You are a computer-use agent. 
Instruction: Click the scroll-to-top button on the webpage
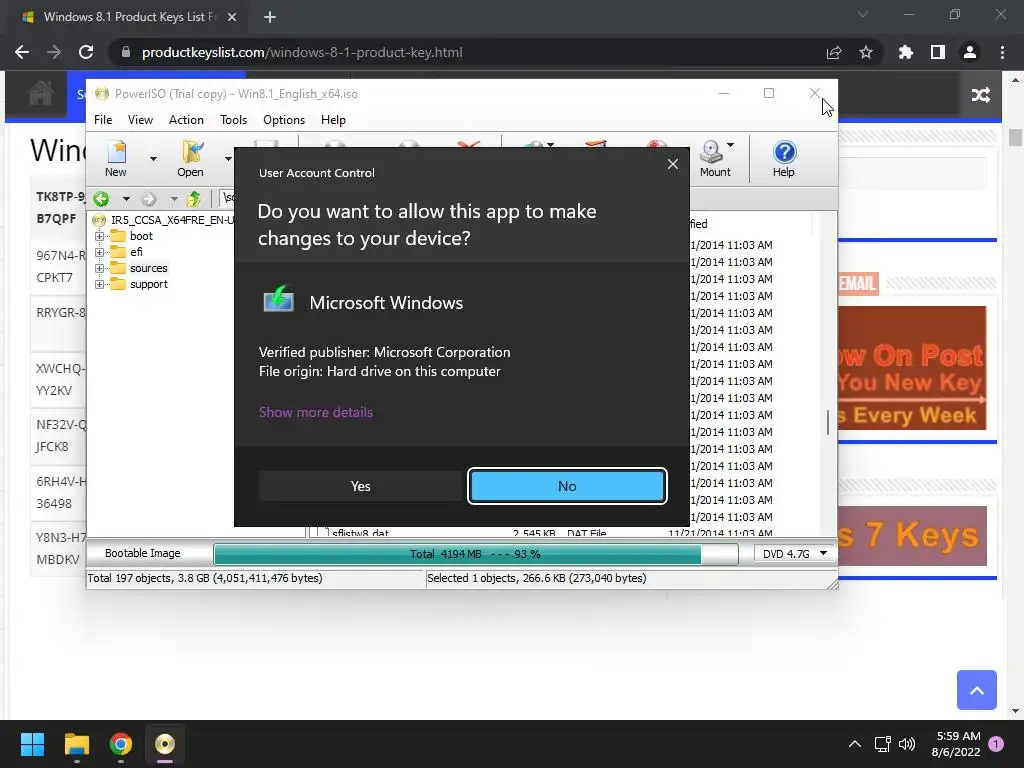(x=976, y=690)
